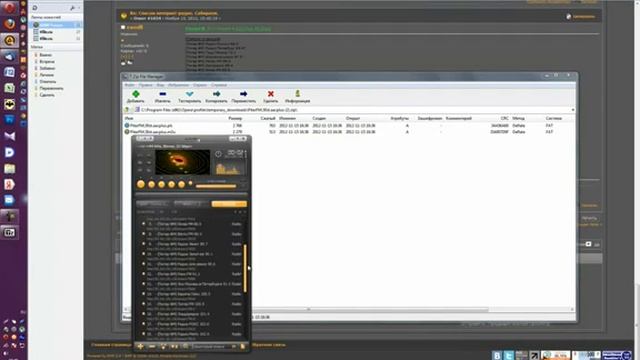Open the Правка menu in 7-Zip

[x=145, y=85]
